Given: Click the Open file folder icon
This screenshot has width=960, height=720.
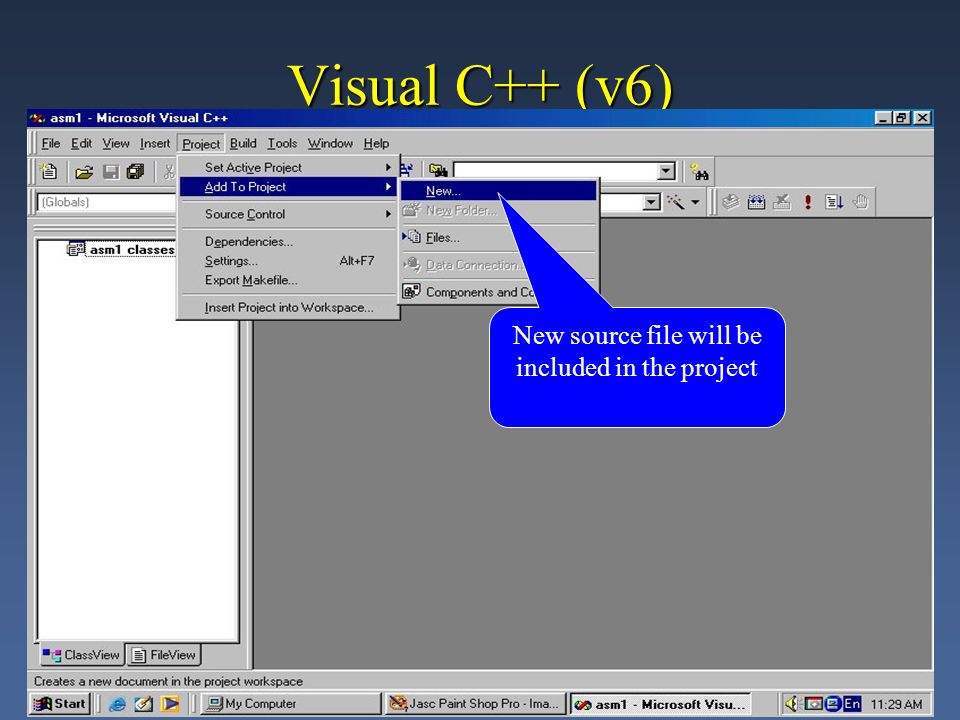Looking at the screenshot, I should pos(84,172).
